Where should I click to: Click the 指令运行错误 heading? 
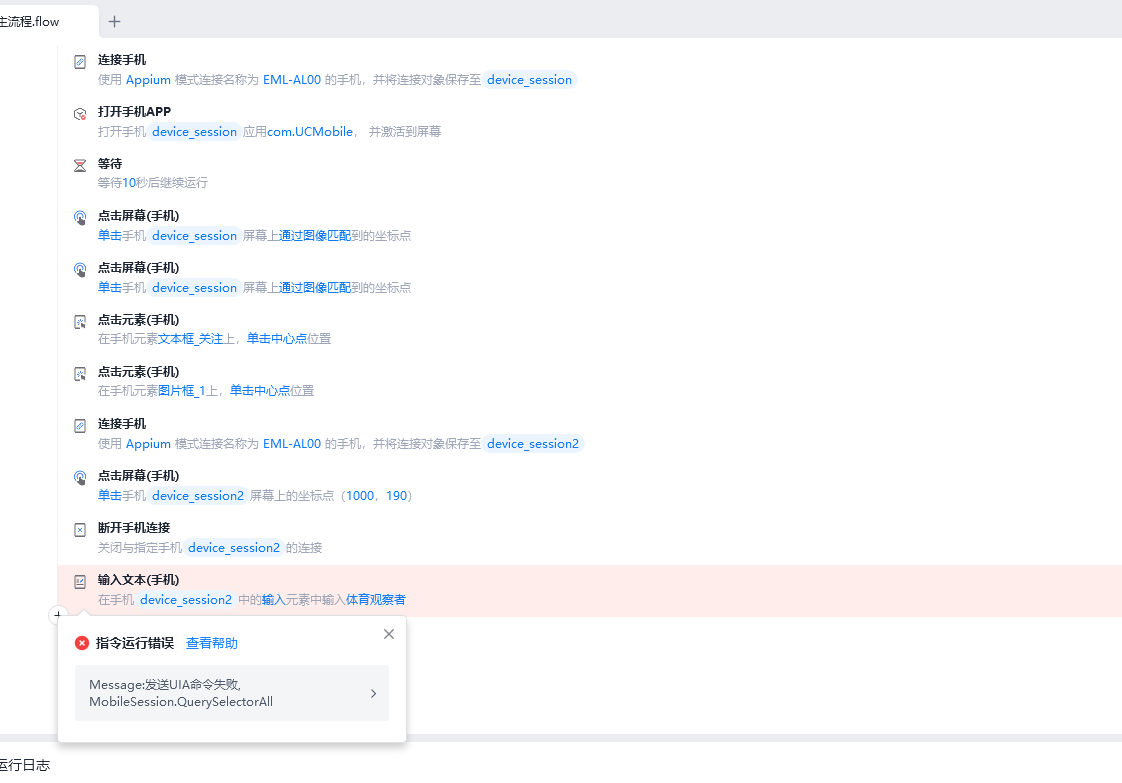(x=135, y=643)
